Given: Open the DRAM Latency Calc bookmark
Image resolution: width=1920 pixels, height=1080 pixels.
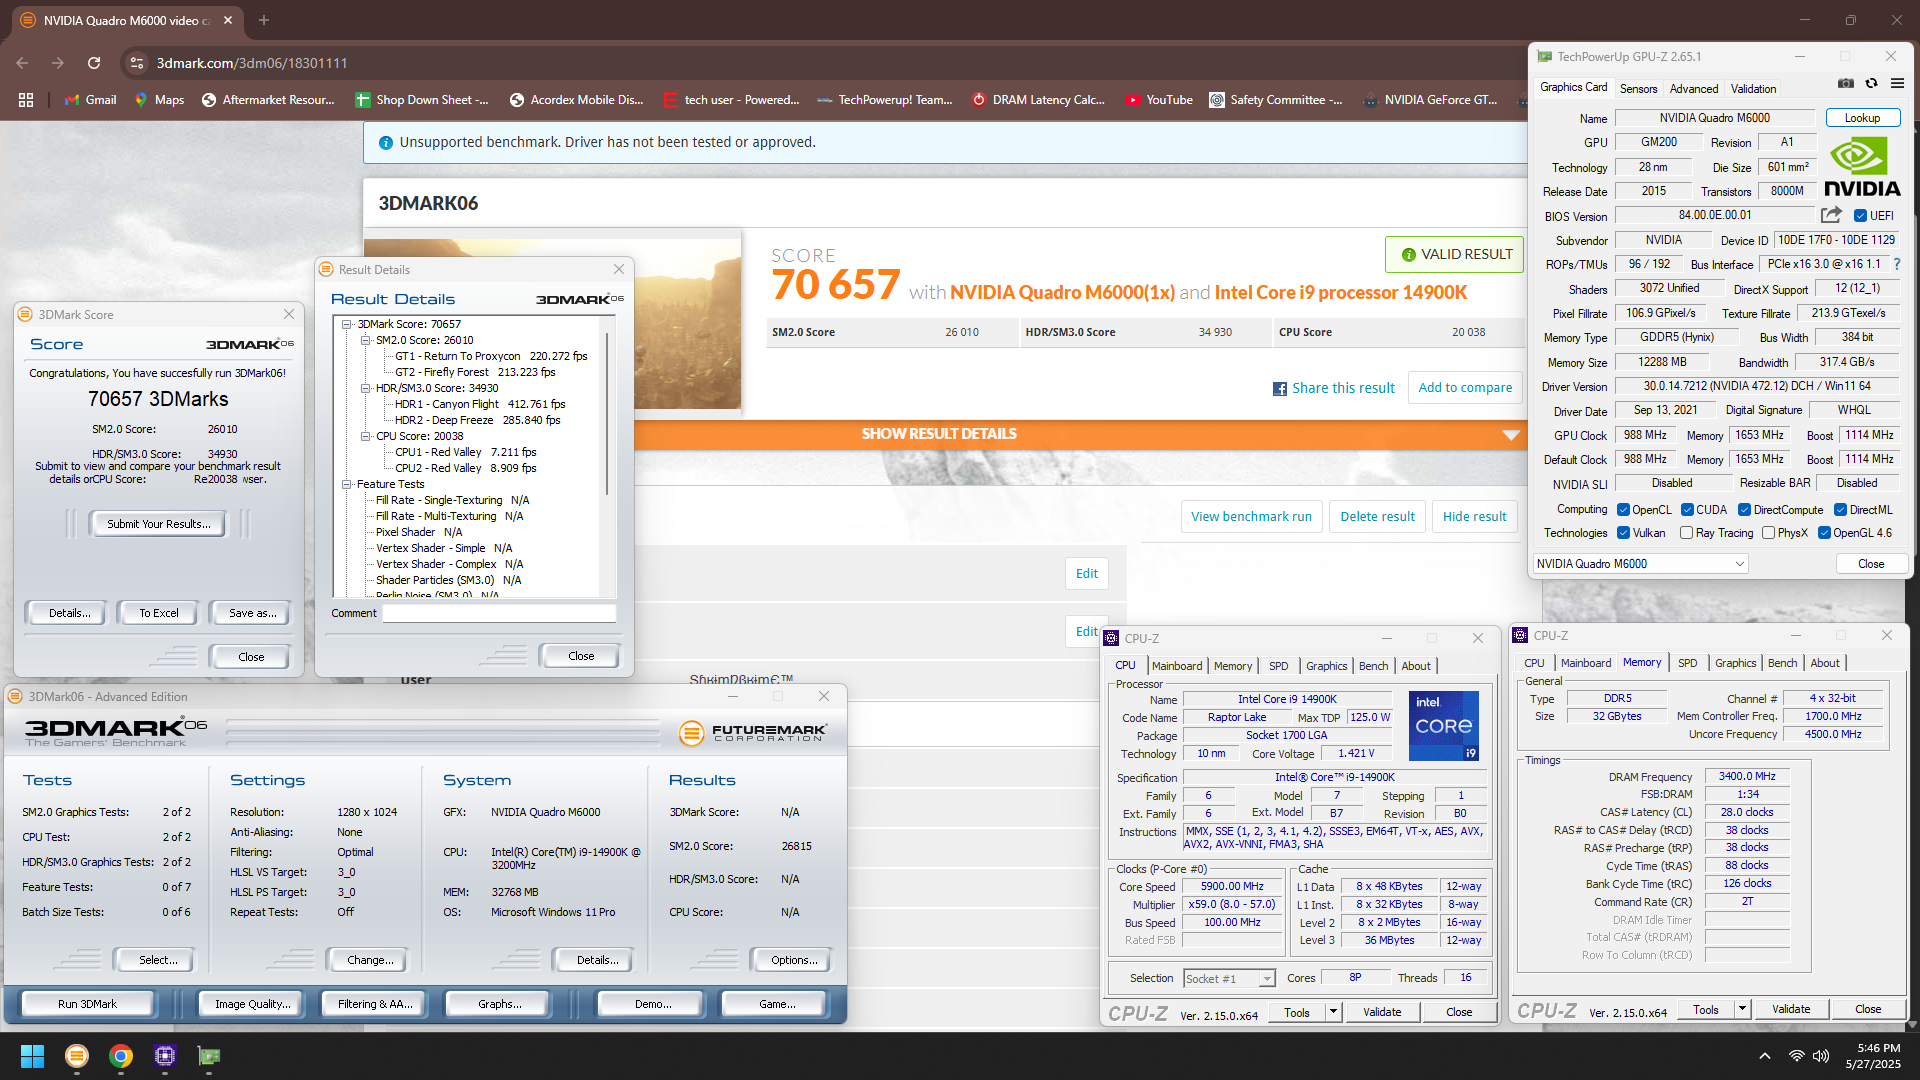Looking at the screenshot, I should point(1039,100).
